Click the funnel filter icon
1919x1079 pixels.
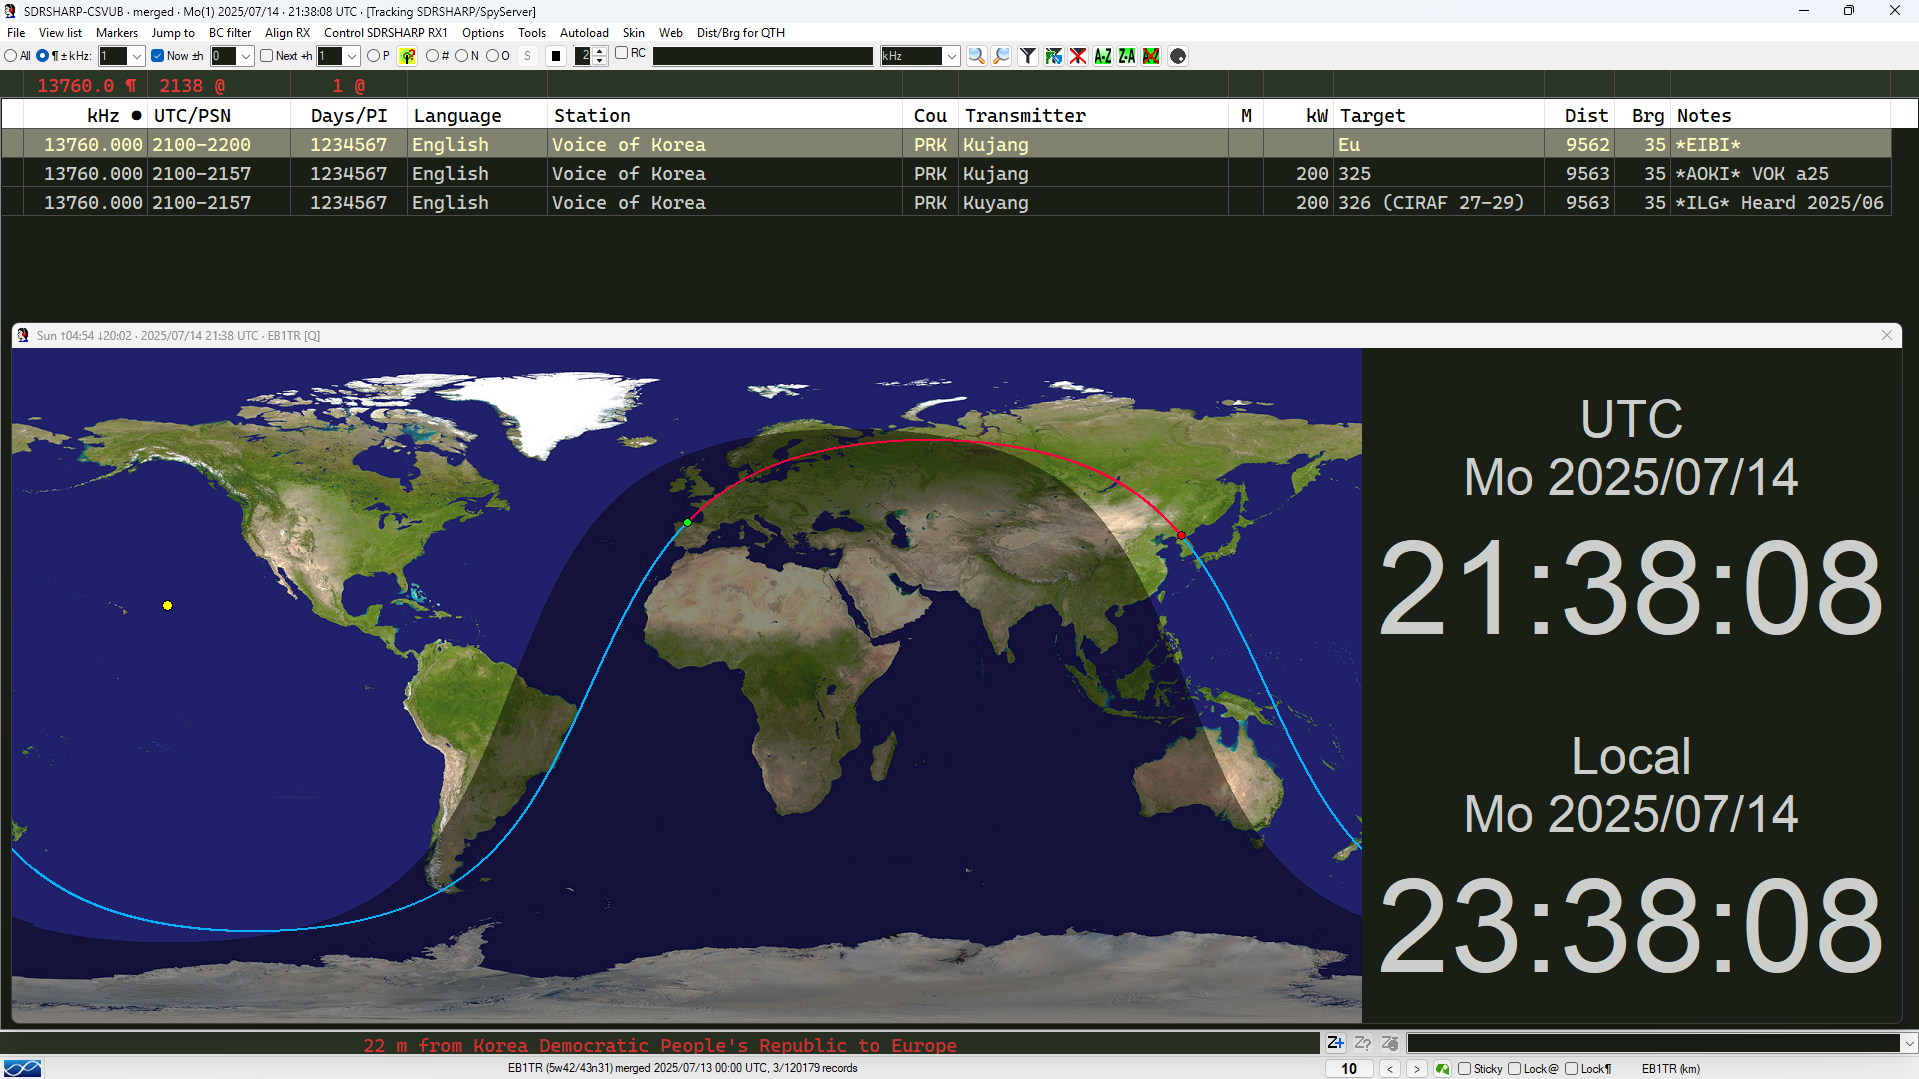click(x=1028, y=56)
